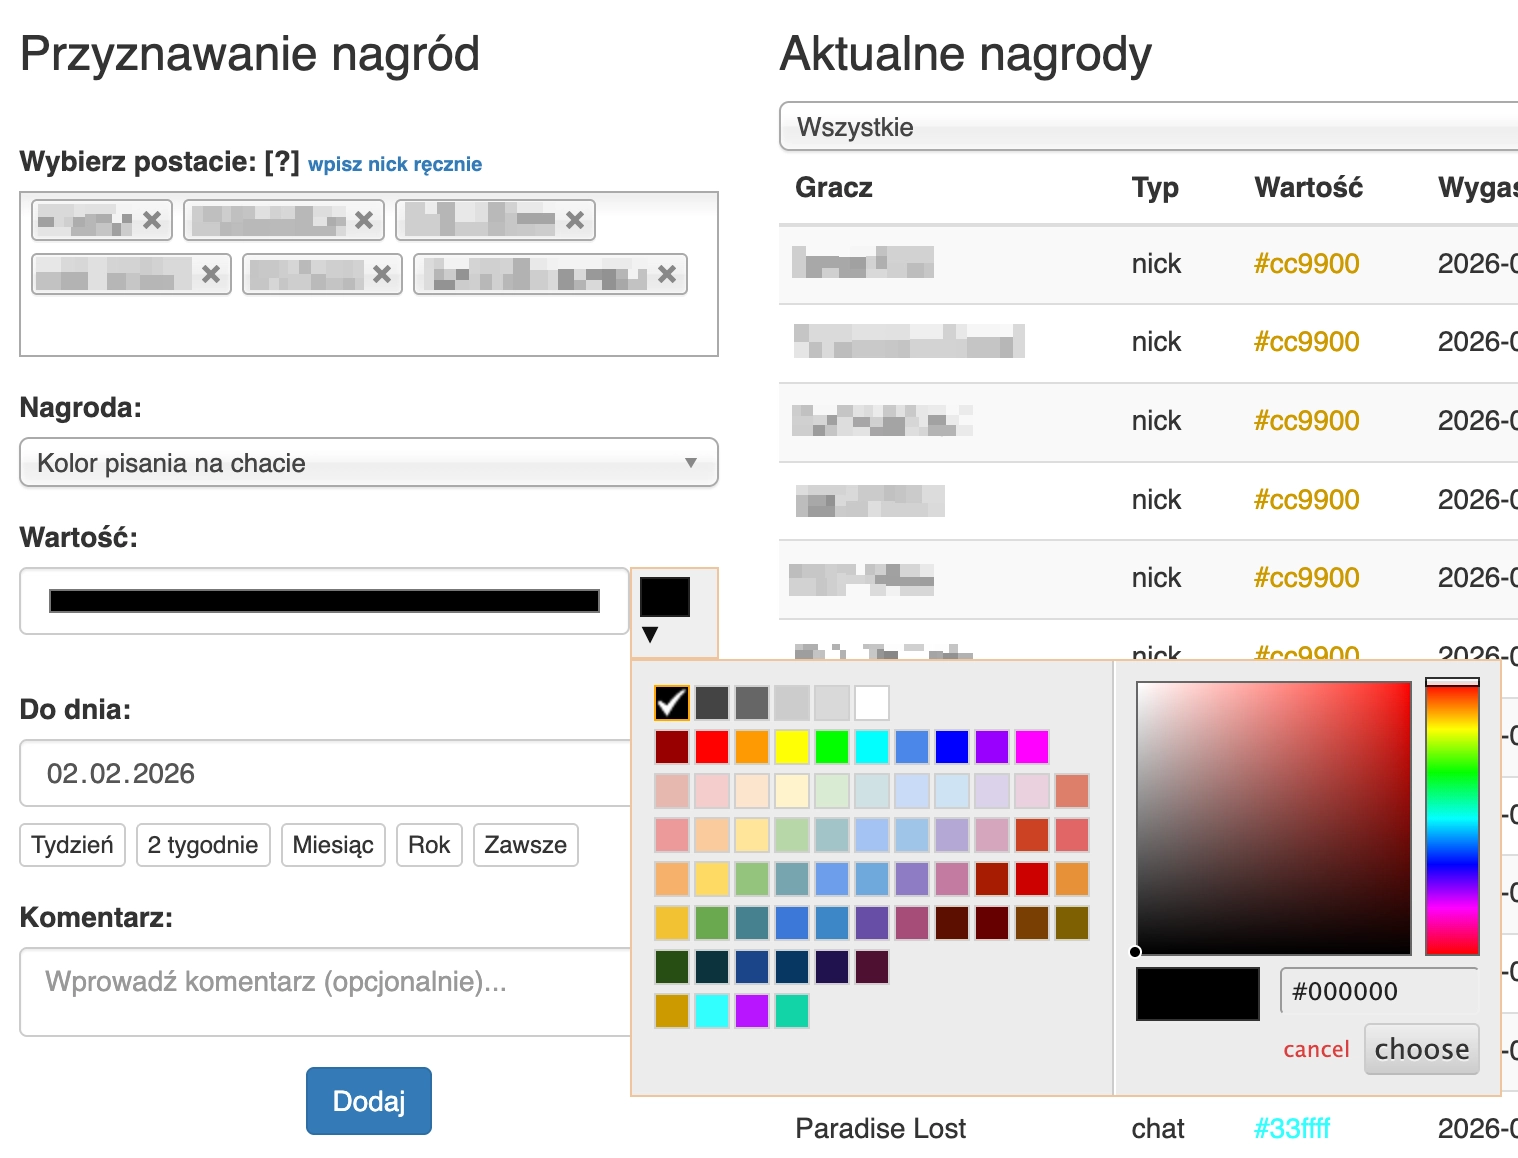
Task: Confirm the color with the choose button
Action: click(1421, 1048)
